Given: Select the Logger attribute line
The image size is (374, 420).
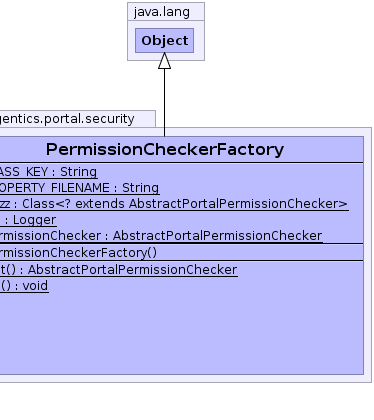Looking at the screenshot, I should tap(28, 220).
